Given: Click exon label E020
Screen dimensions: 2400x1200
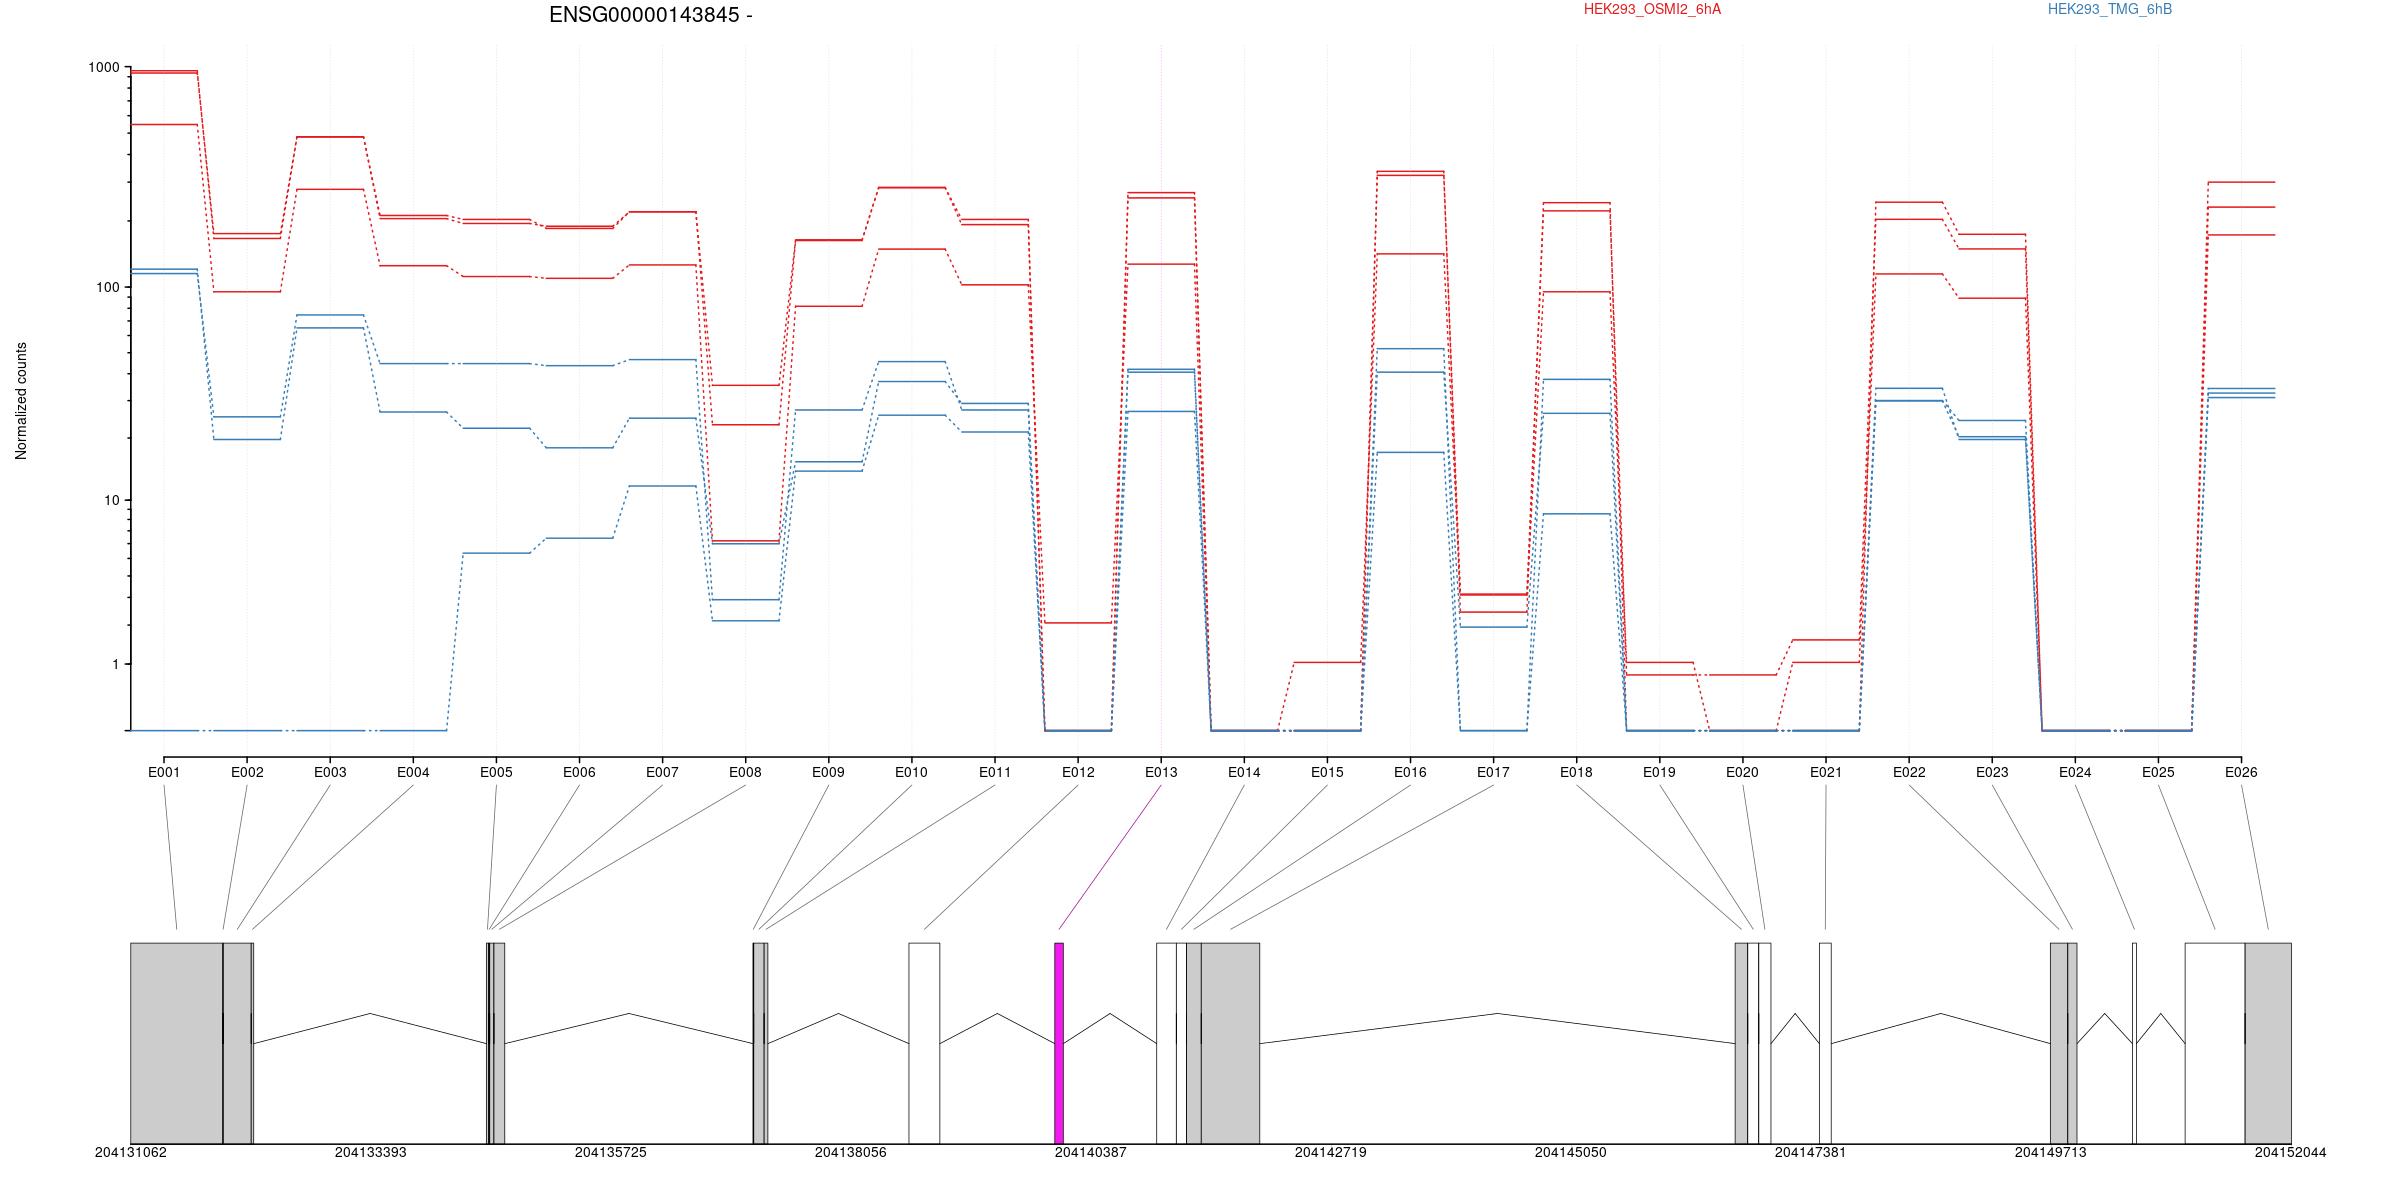Looking at the screenshot, I should [1742, 772].
